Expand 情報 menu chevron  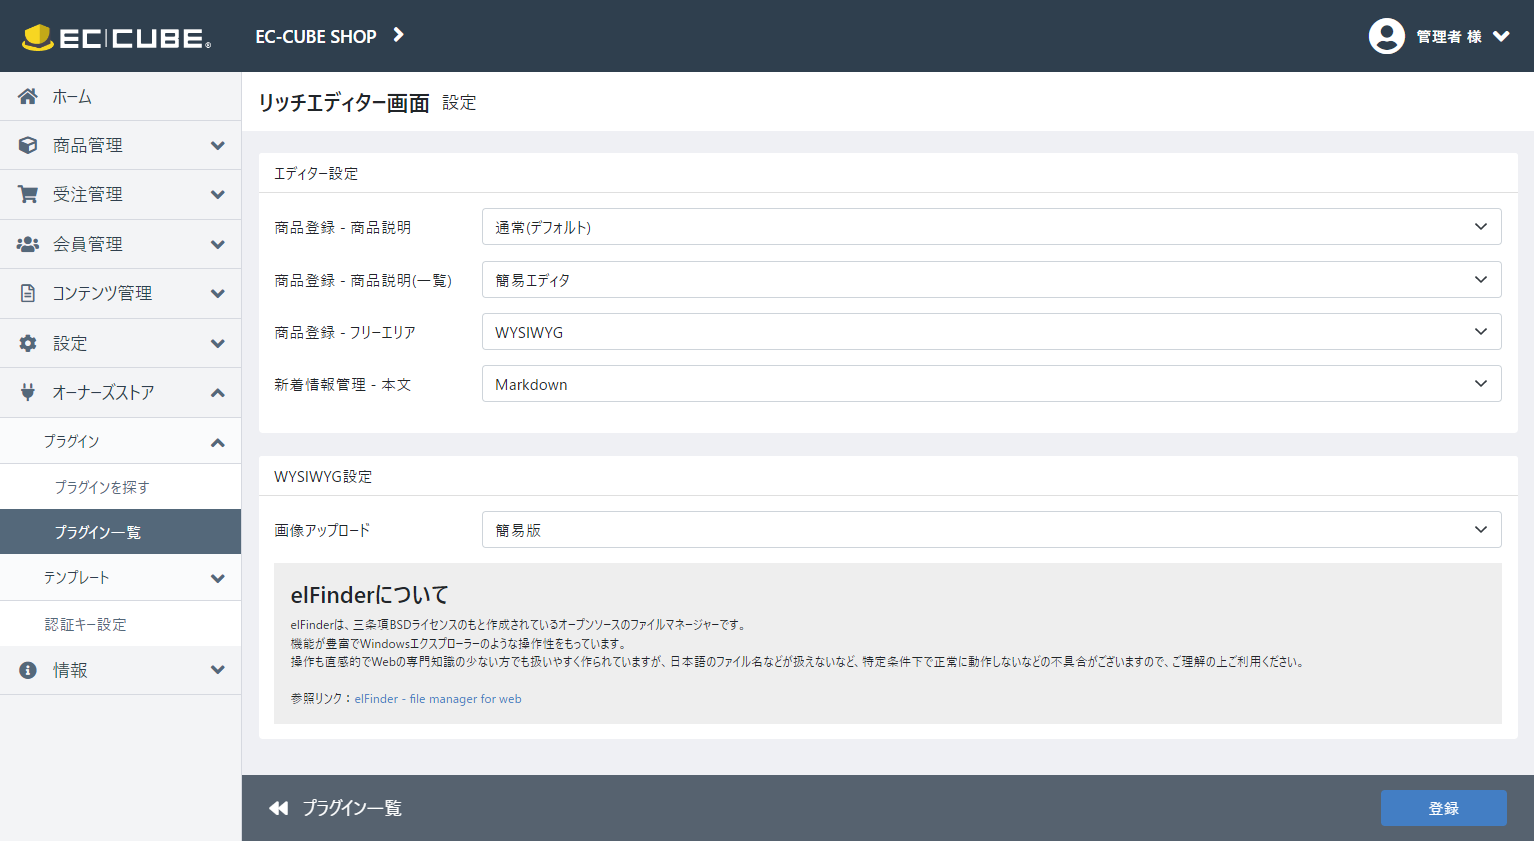(x=218, y=670)
